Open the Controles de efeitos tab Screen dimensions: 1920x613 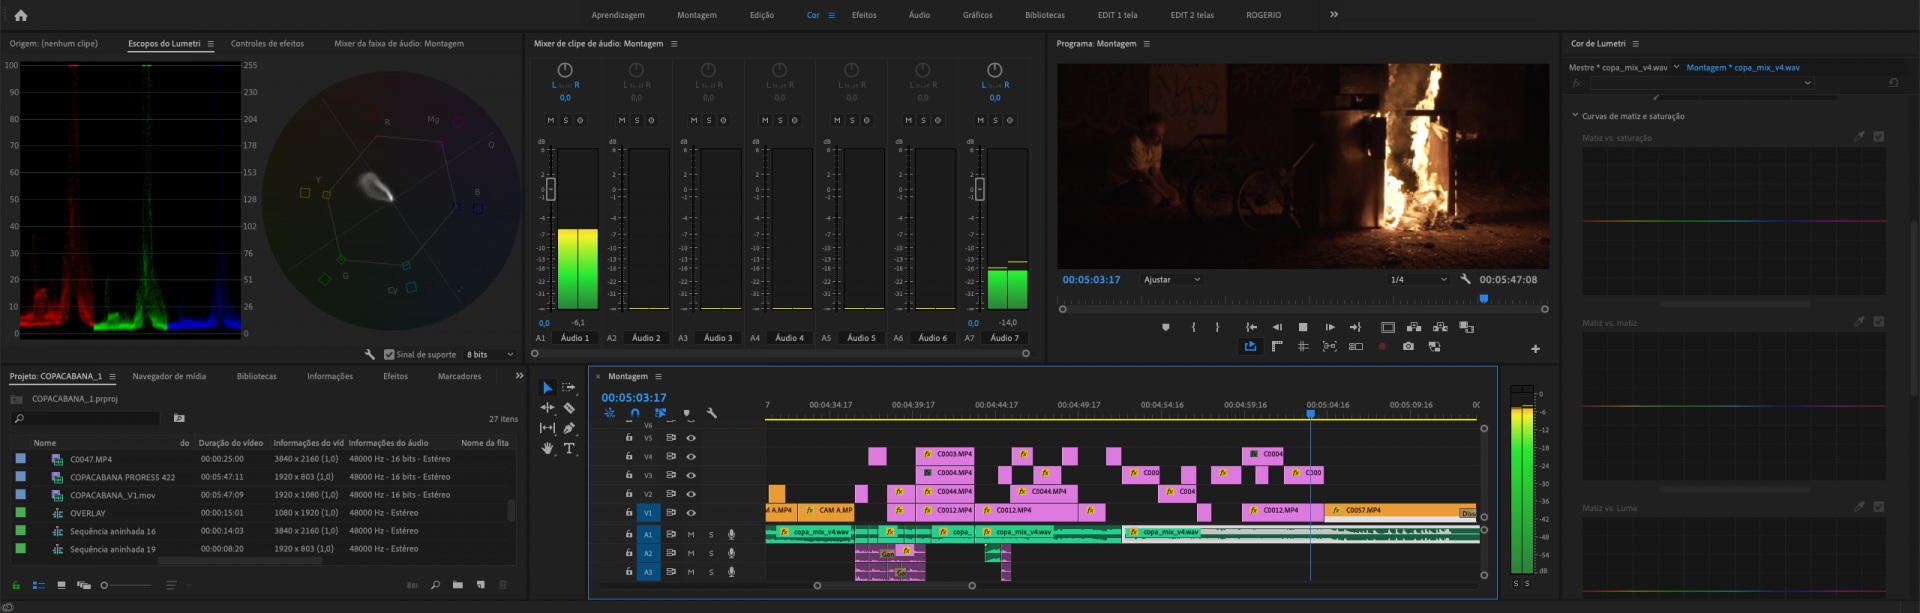coord(267,44)
